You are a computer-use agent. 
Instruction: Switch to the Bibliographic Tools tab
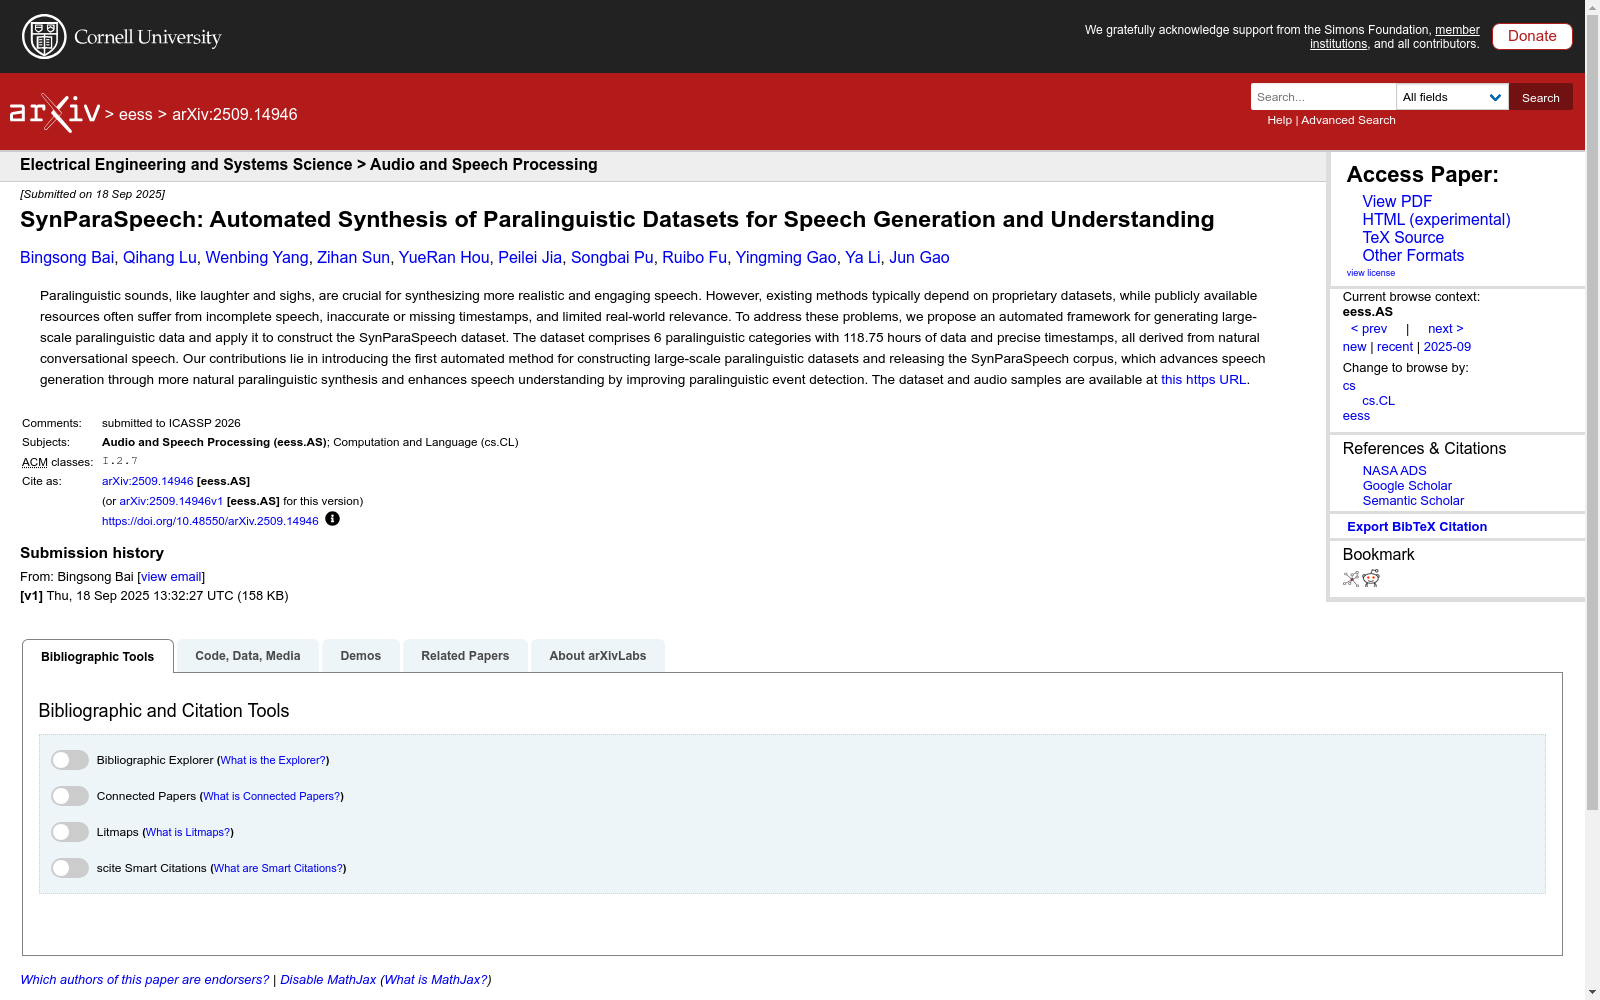click(x=98, y=656)
